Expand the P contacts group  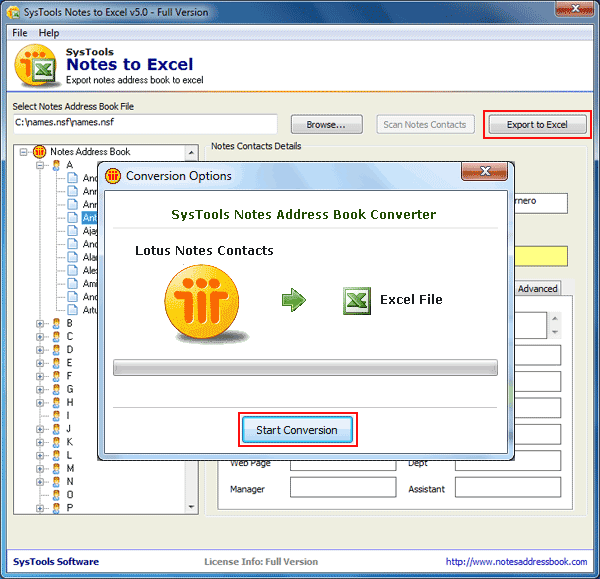tap(40, 508)
